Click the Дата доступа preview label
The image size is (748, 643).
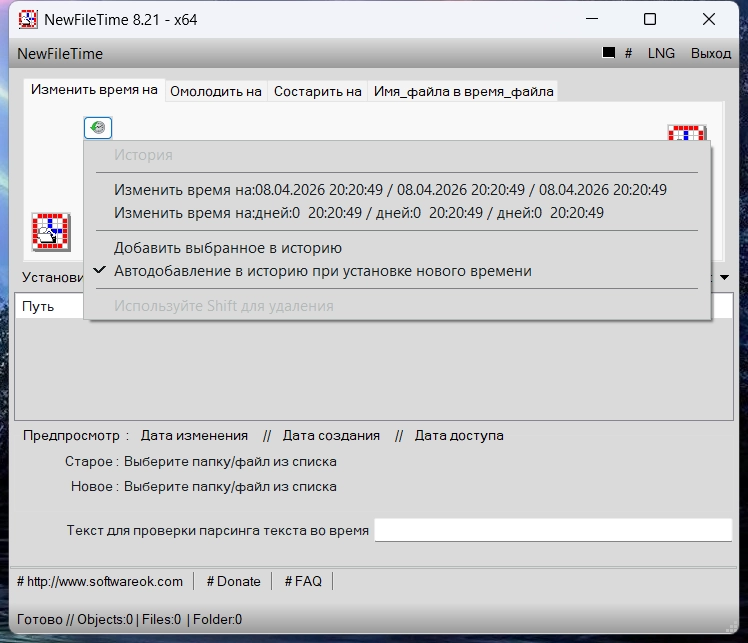click(459, 436)
